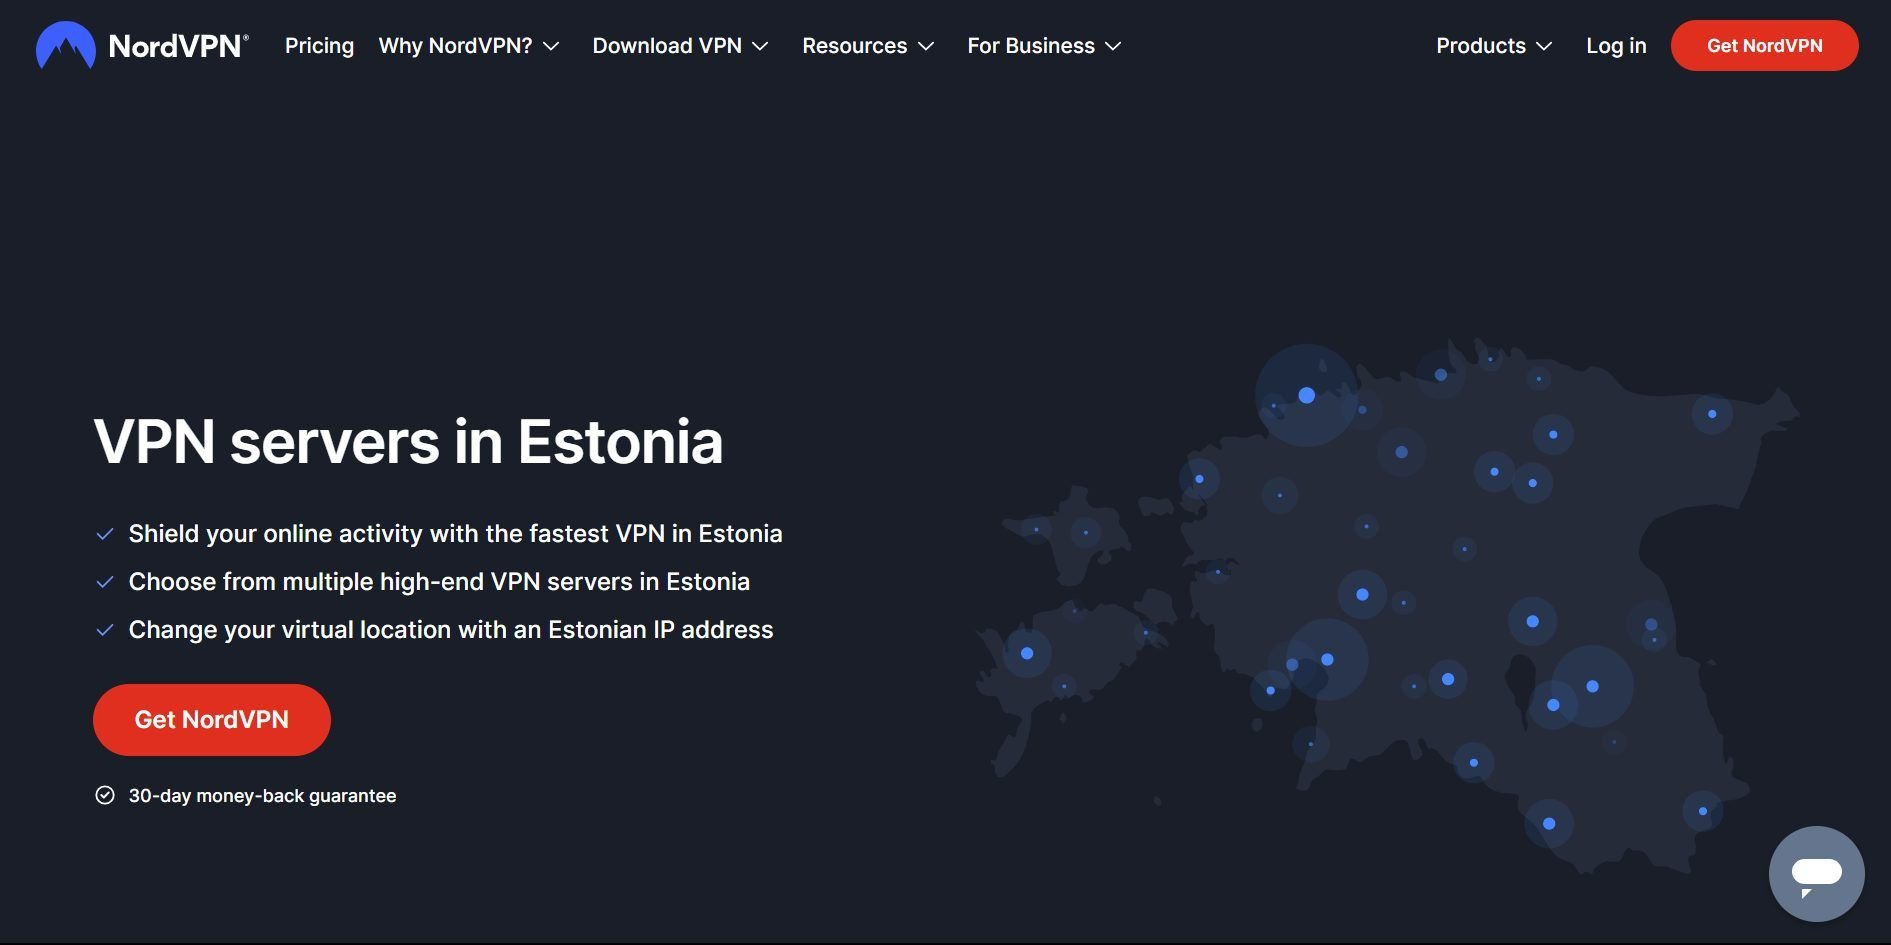1891x945 pixels.
Task: Open the Products menu
Action: [x=1481, y=46]
